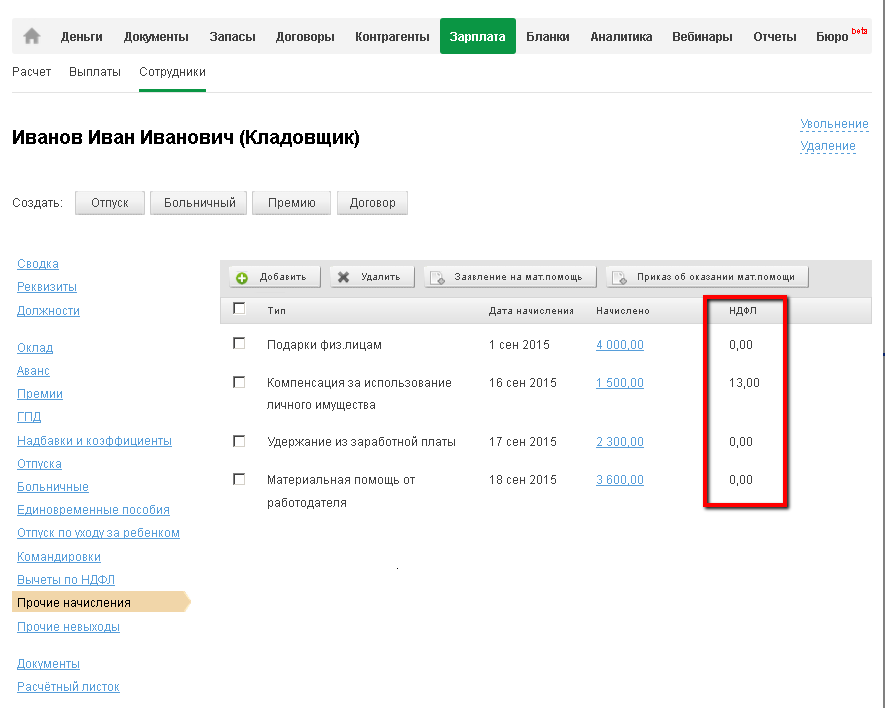Image resolution: width=885 pixels, height=708 pixels.
Task: Click the Увольнение link
Action: [834, 124]
